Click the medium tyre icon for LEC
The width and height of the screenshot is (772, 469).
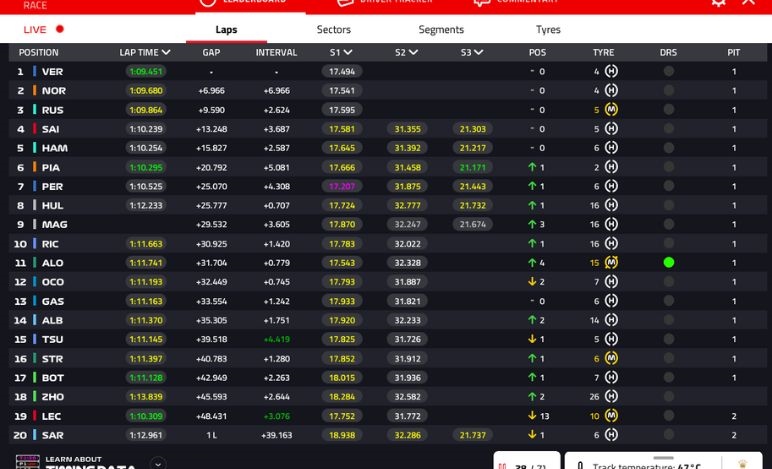(611, 416)
